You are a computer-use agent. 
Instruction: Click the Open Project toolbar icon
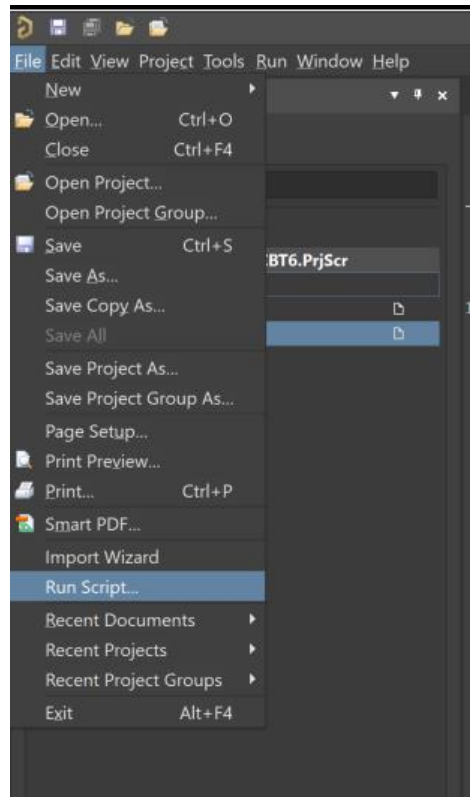pyautogui.click(x=158, y=27)
